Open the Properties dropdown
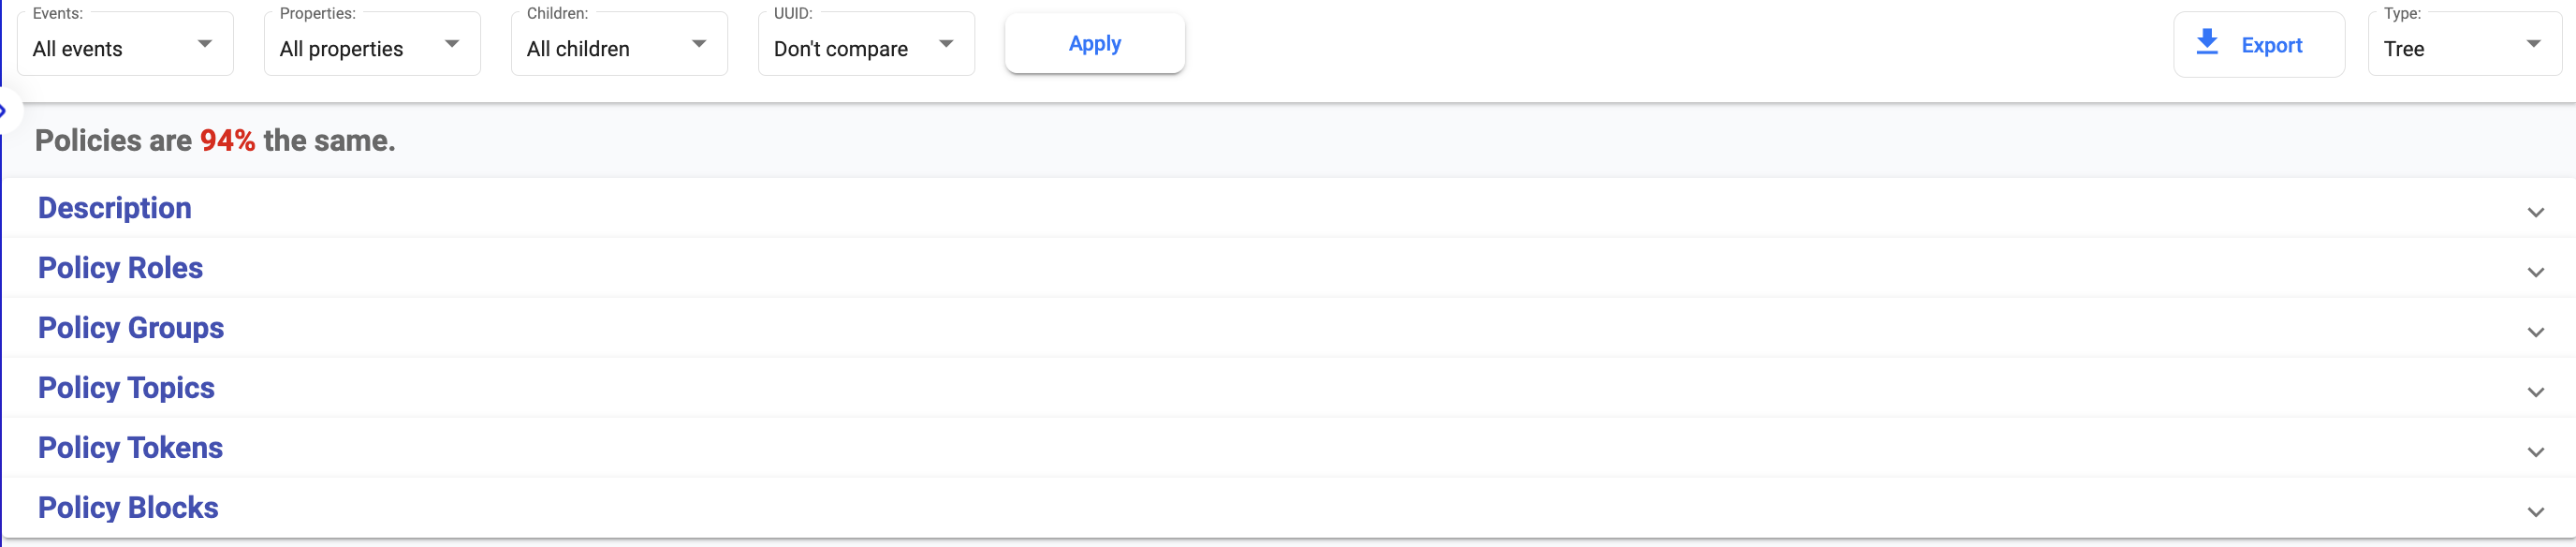 pos(372,45)
